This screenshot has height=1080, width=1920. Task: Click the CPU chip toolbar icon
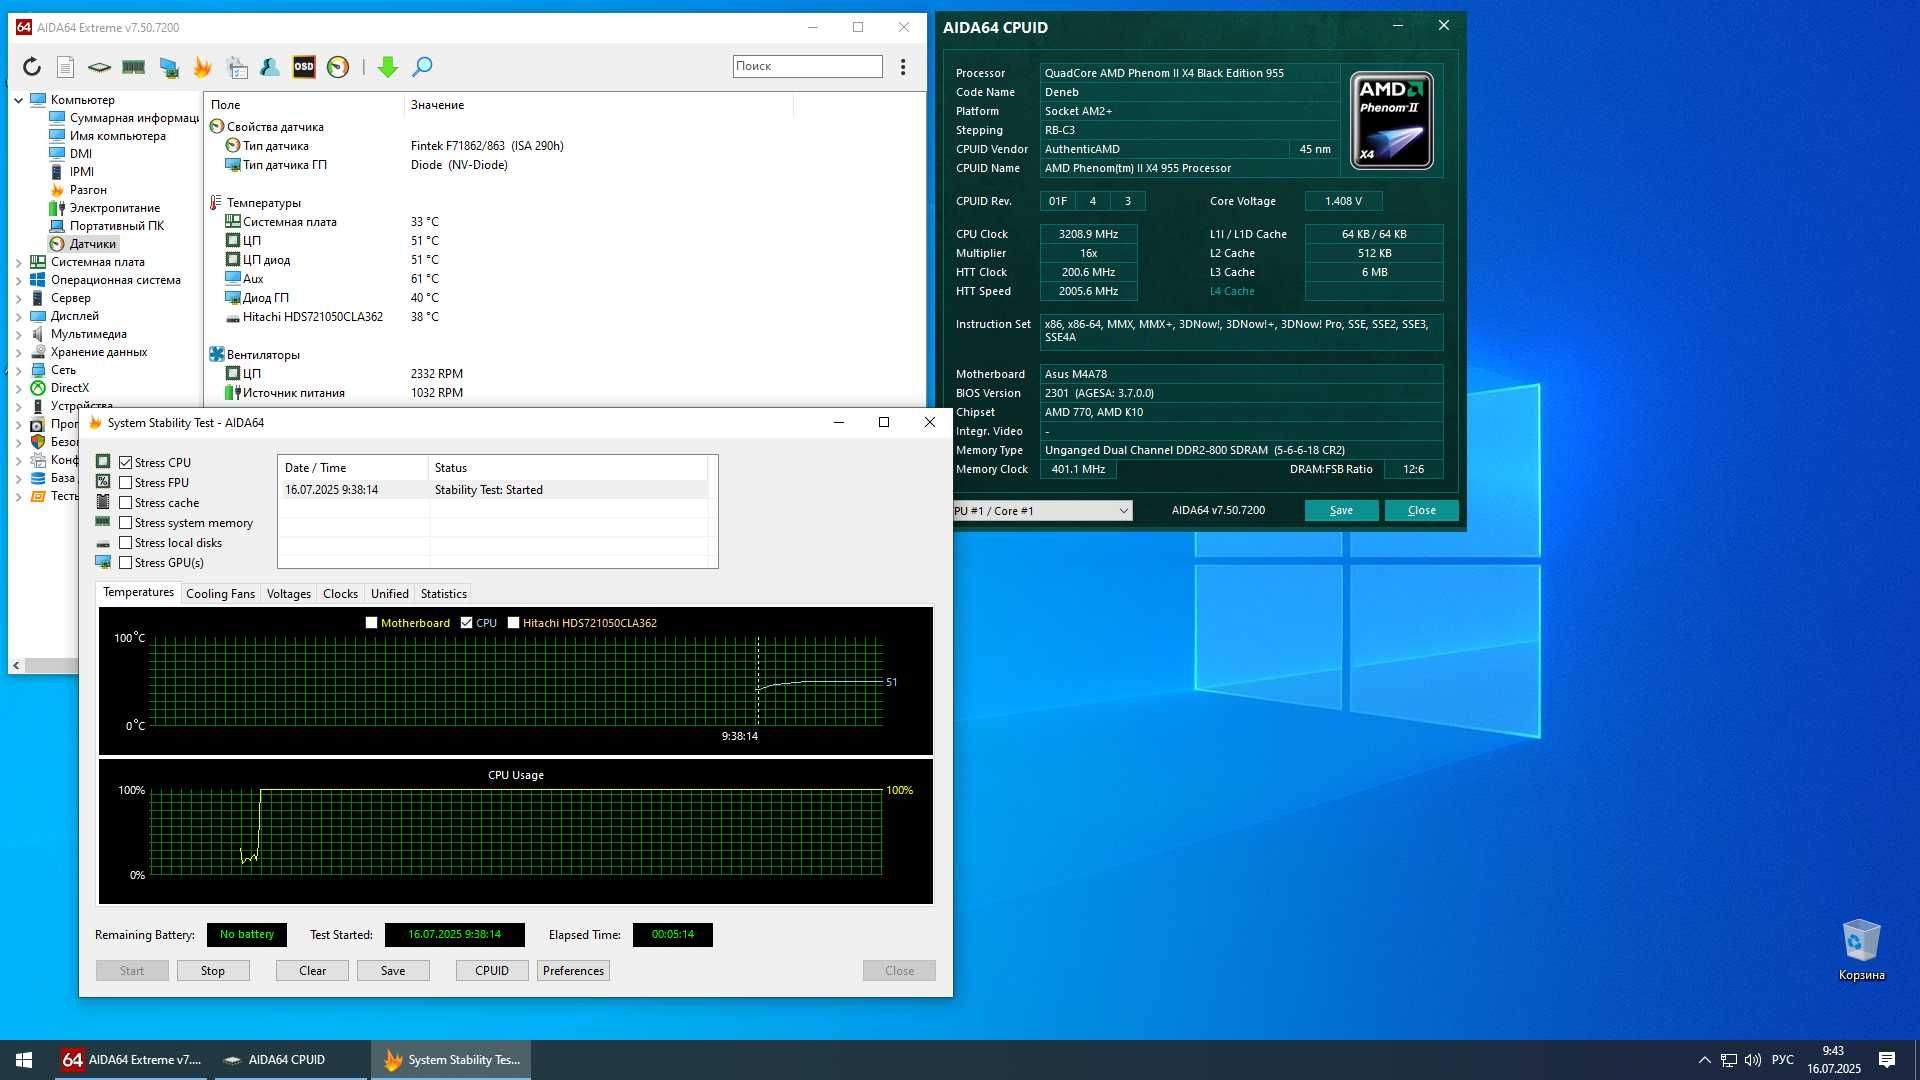(x=99, y=67)
